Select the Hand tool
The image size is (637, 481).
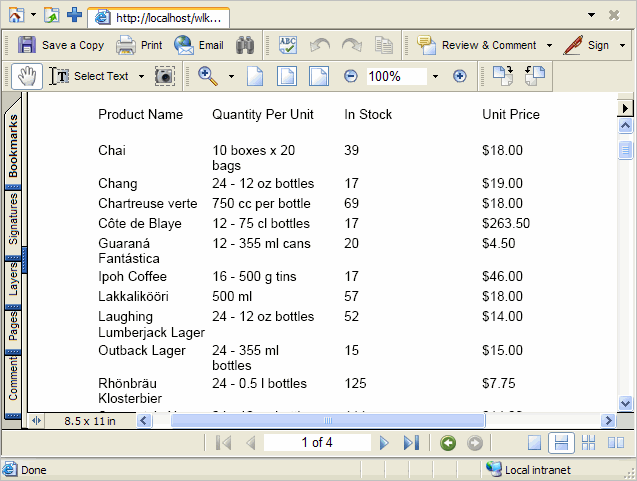(27, 76)
